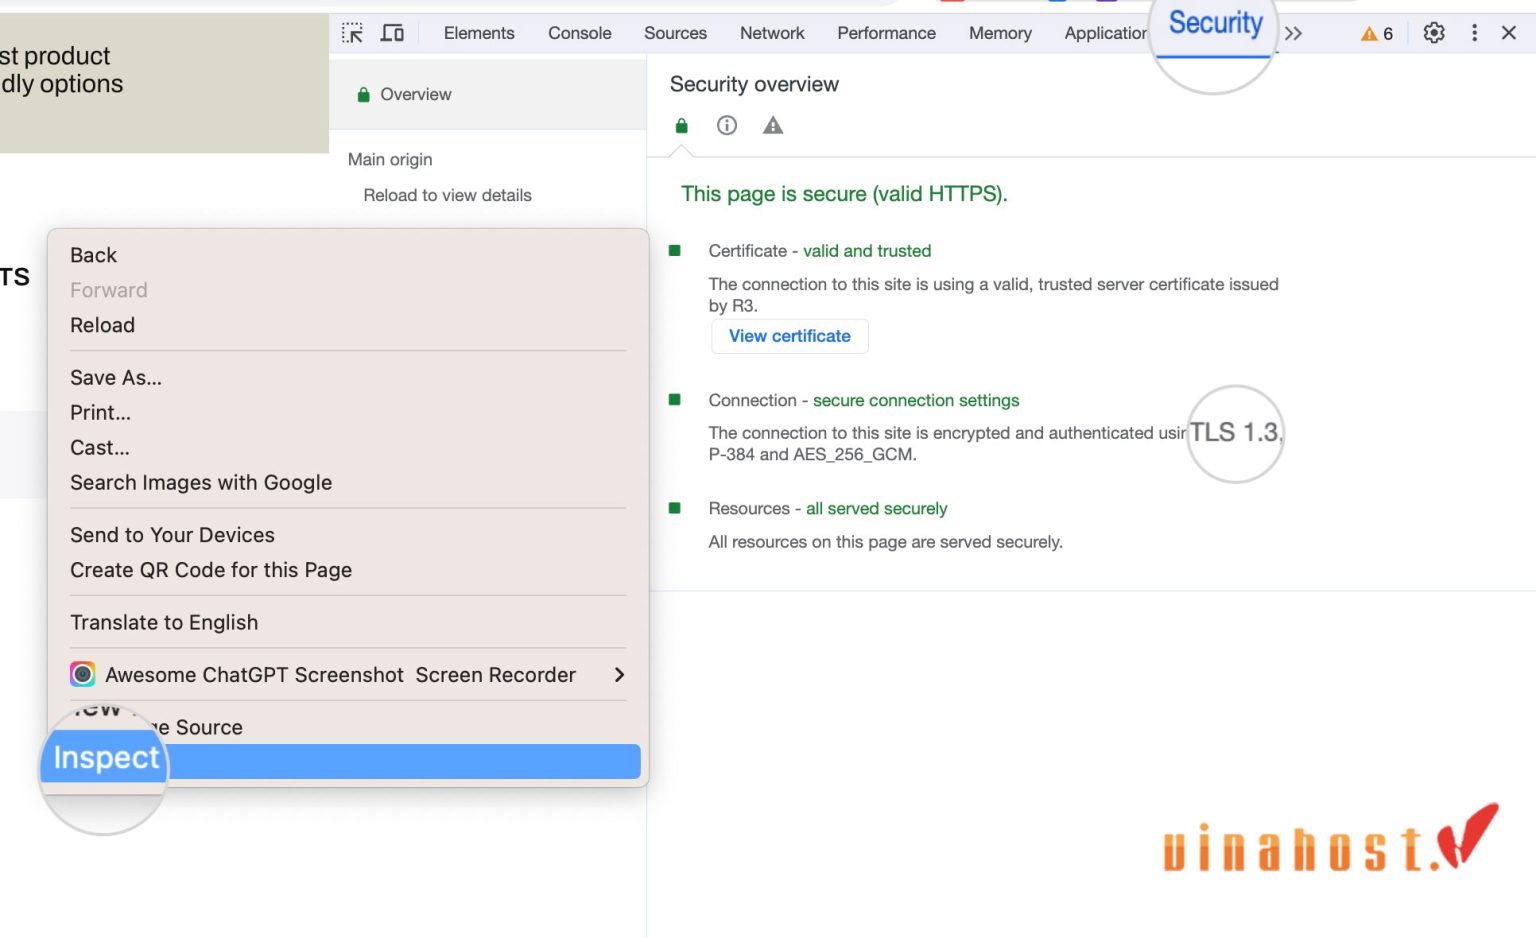Viewport: 1536px width, 938px height.
Task: Expand the hidden DevTools tabs chevron
Action: pyautogui.click(x=1294, y=34)
